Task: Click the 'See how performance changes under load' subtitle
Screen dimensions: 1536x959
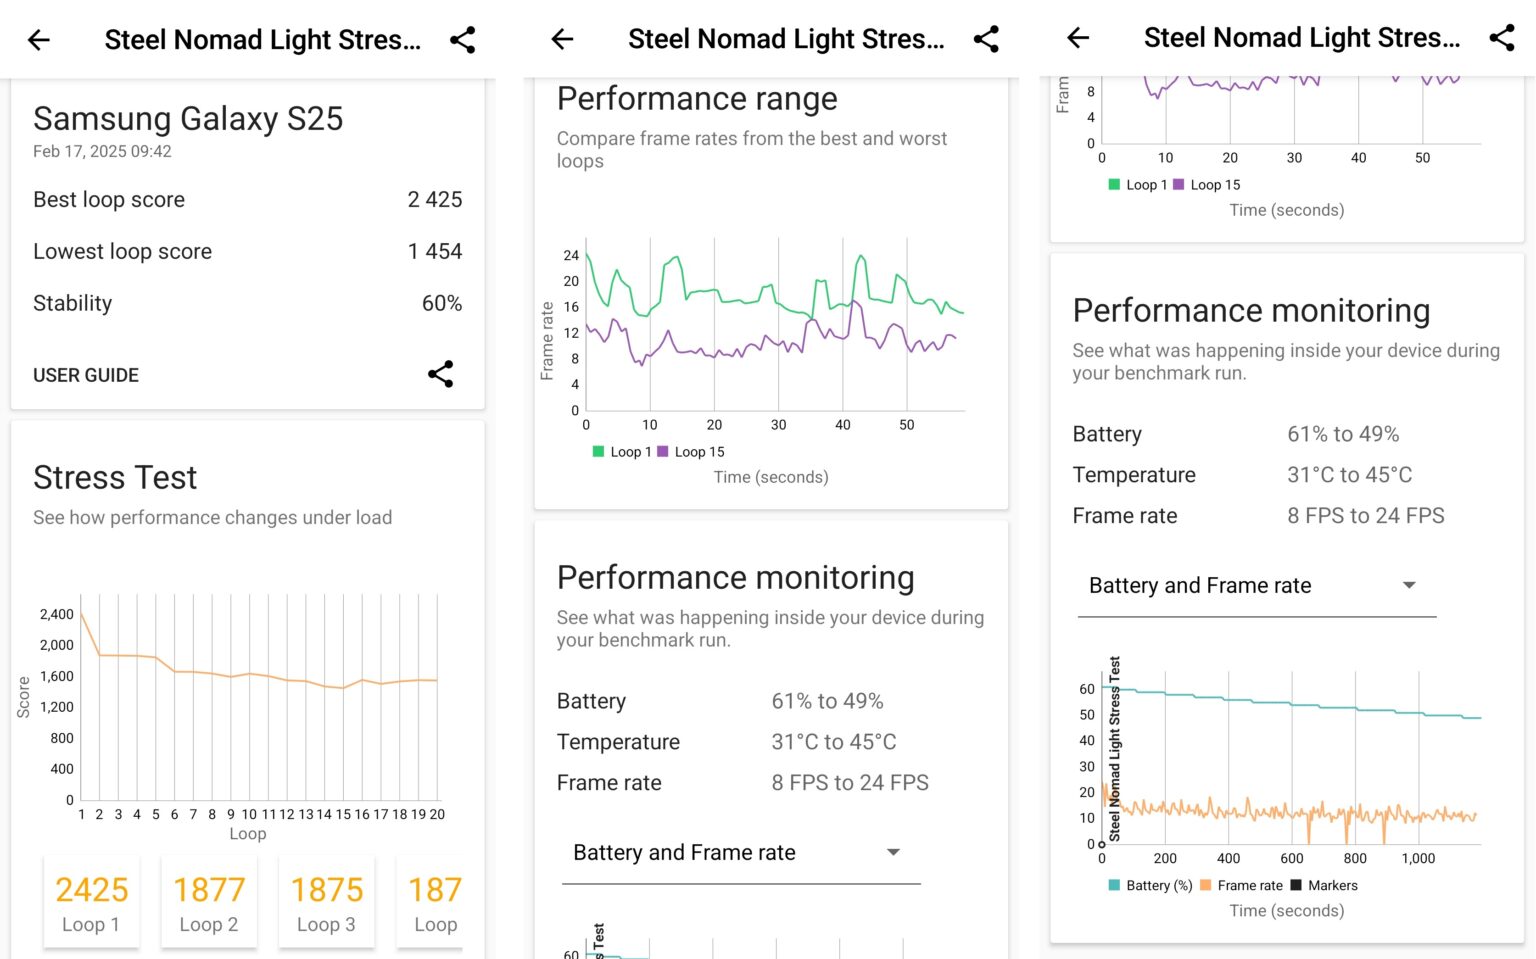Action: [x=212, y=517]
